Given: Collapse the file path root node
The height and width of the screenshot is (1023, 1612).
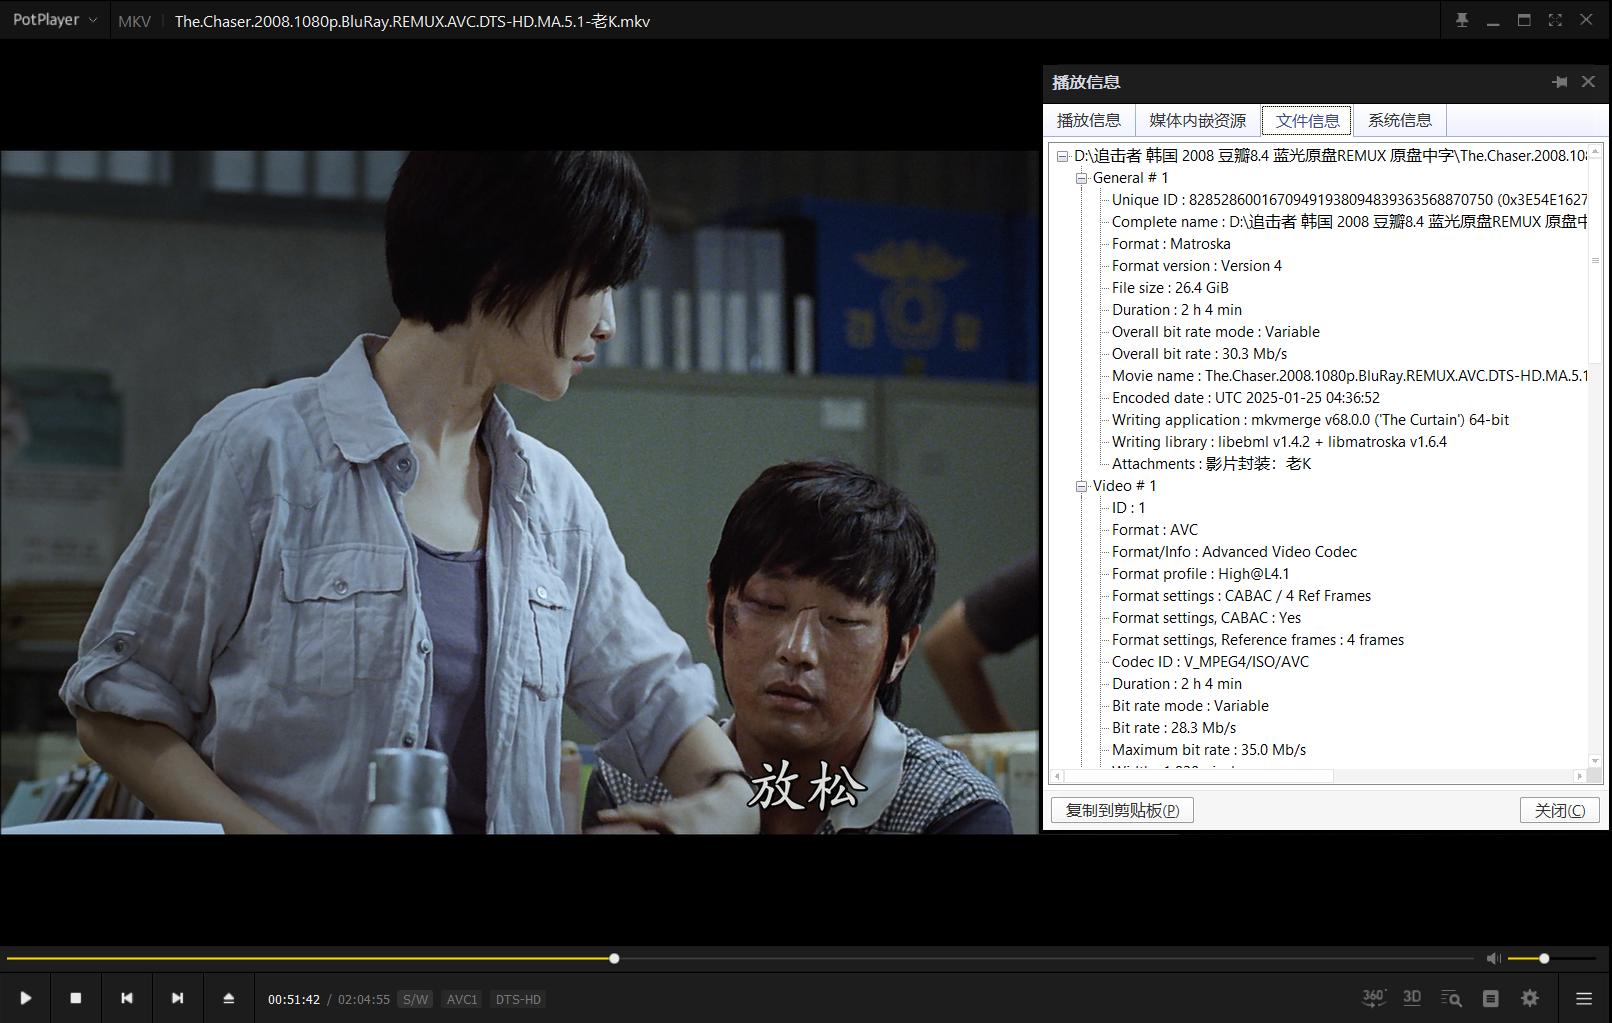Looking at the screenshot, I should [x=1063, y=156].
